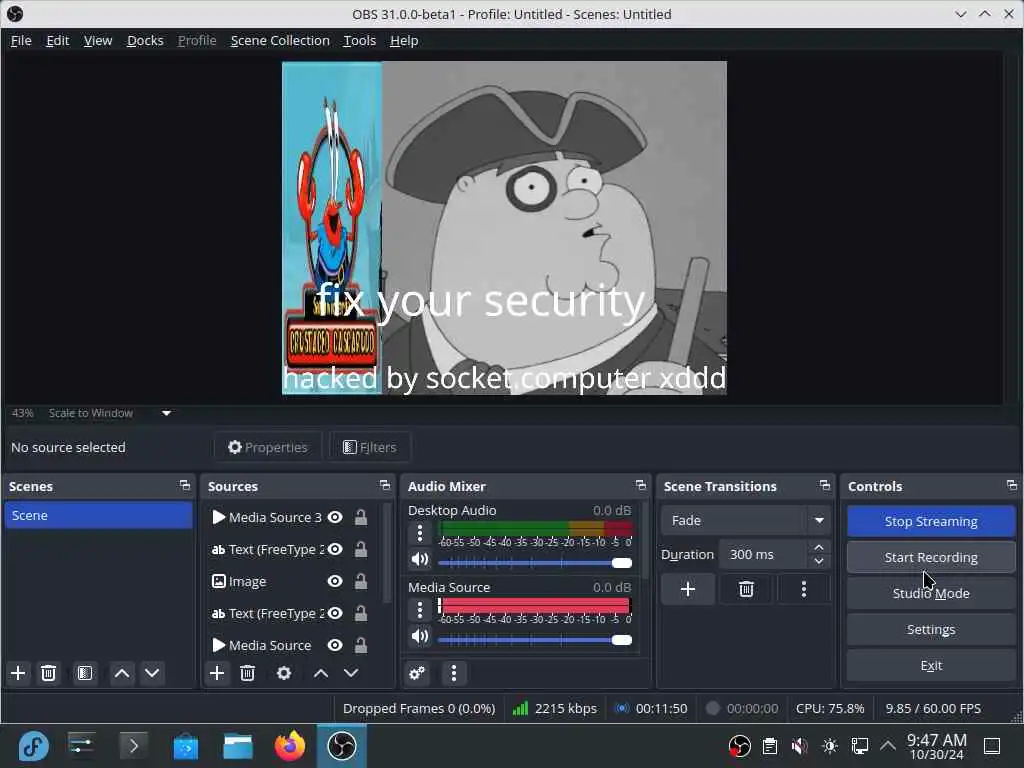Float the Scenes dock icon
1024x768 pixels.
pyautogui.click(x=185, y=486)
